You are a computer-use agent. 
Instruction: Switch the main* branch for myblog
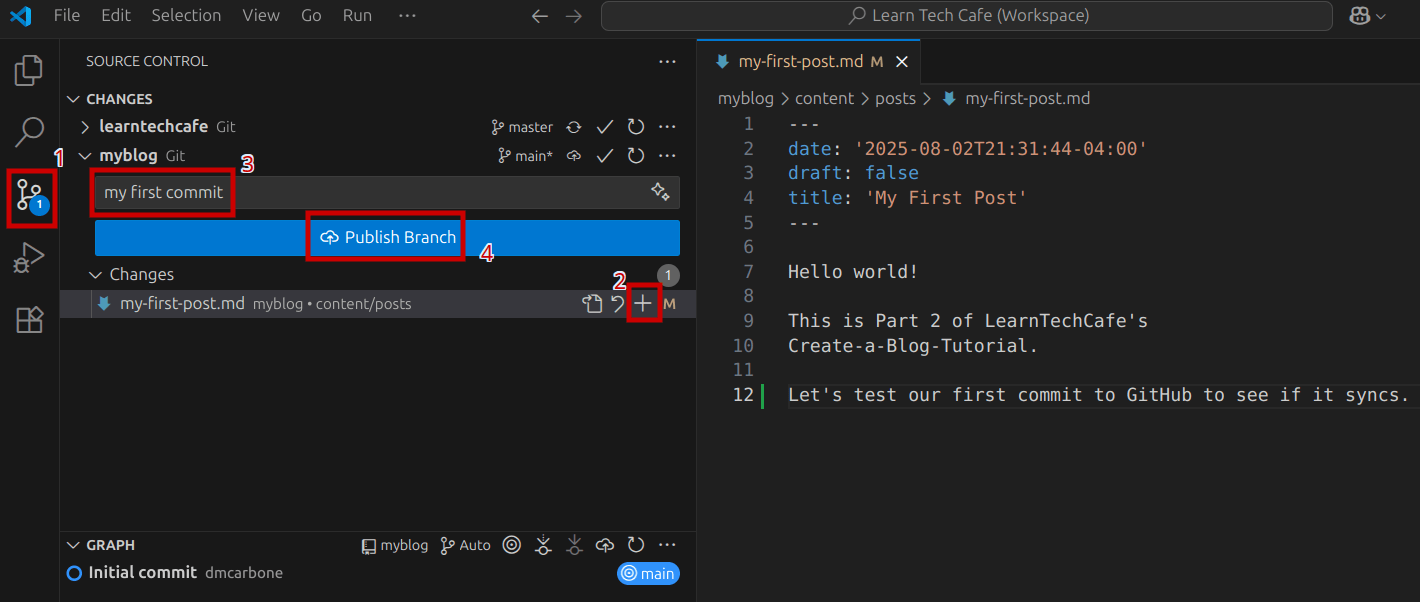[x=525, y=156]
